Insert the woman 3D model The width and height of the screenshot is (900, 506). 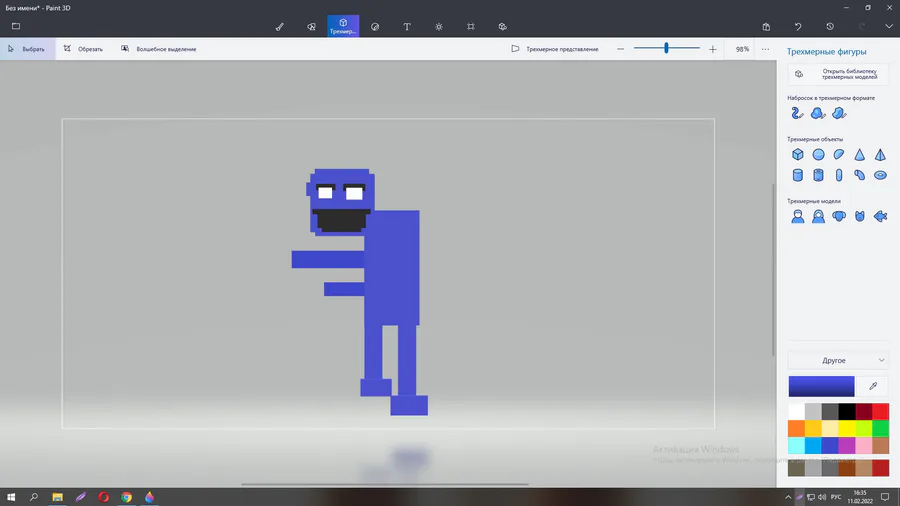818,216
